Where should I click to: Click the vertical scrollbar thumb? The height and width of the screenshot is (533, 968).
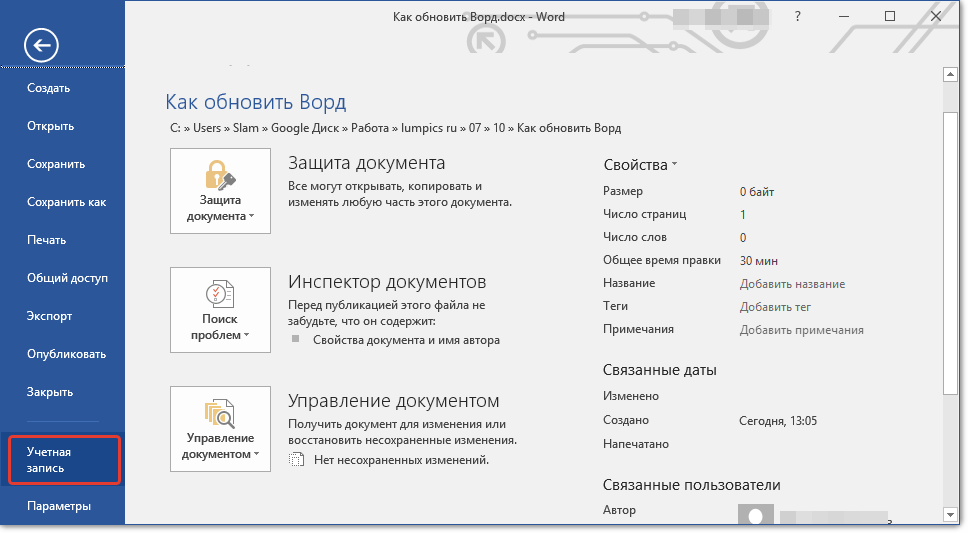click(950, 253)
